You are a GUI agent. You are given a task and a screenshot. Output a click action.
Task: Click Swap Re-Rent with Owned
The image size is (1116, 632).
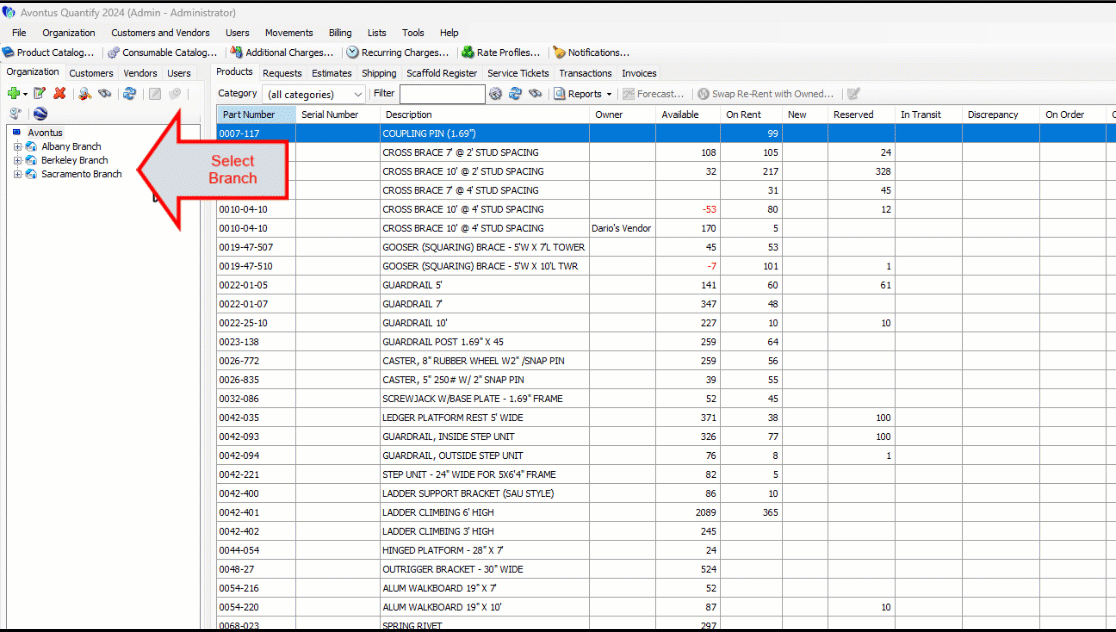tap(768, 93)
